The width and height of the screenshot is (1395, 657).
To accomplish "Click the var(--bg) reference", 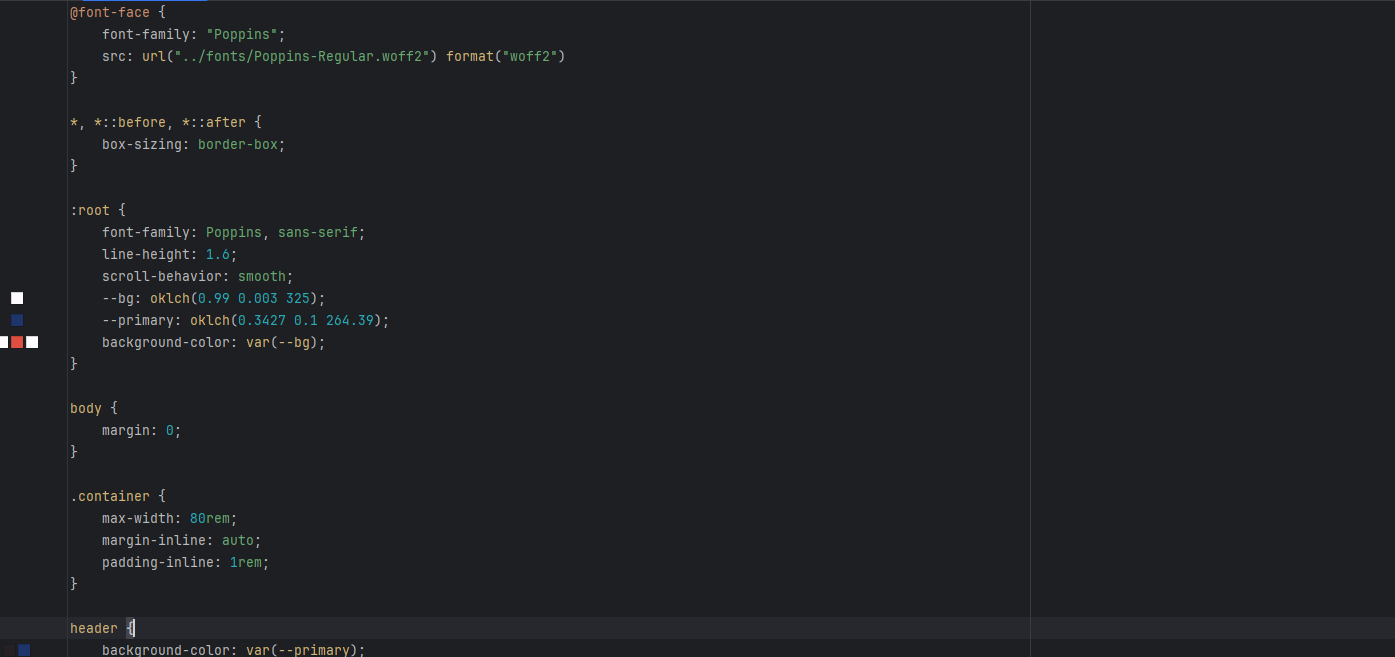I will (282, 342).
